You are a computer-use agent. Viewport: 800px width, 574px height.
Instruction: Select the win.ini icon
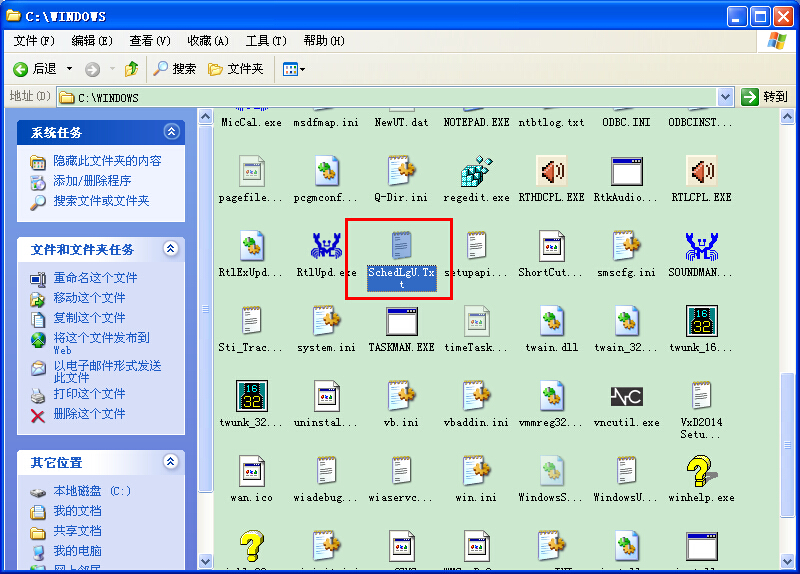477,471
